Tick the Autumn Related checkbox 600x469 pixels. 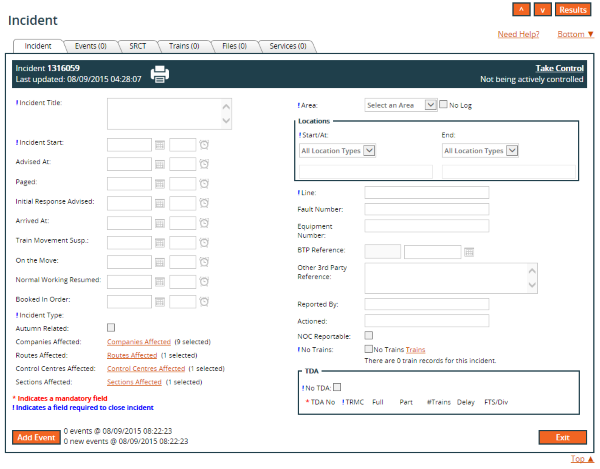112,327
